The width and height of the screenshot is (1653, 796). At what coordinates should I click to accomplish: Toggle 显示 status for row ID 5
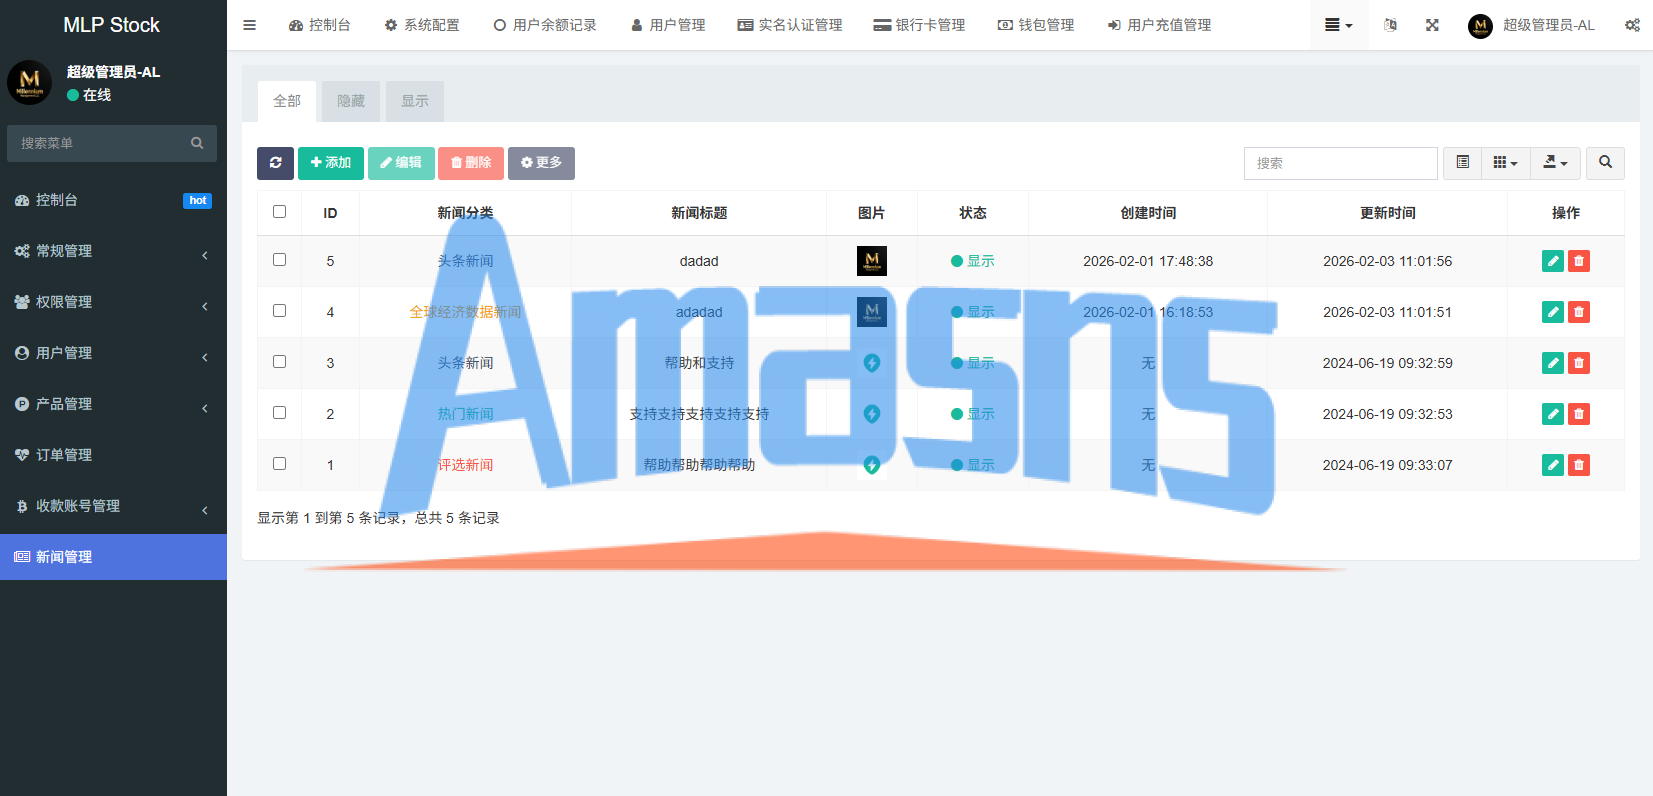(x=972, y=261)
